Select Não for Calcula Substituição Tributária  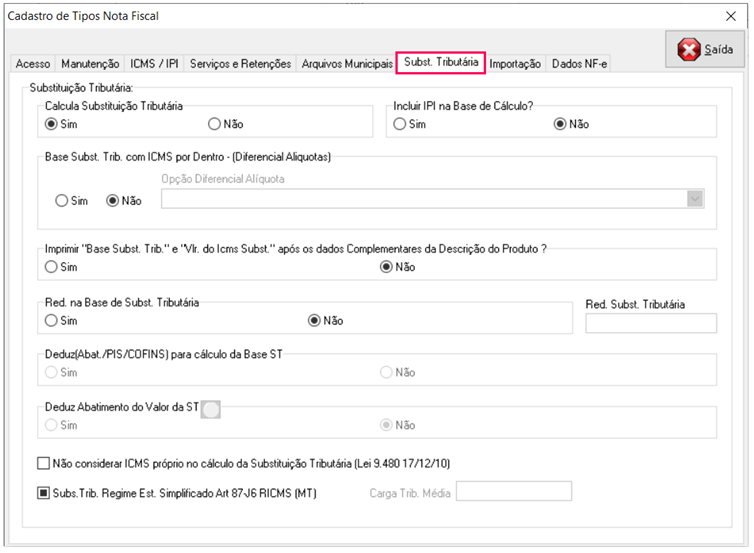pos(214,124)
